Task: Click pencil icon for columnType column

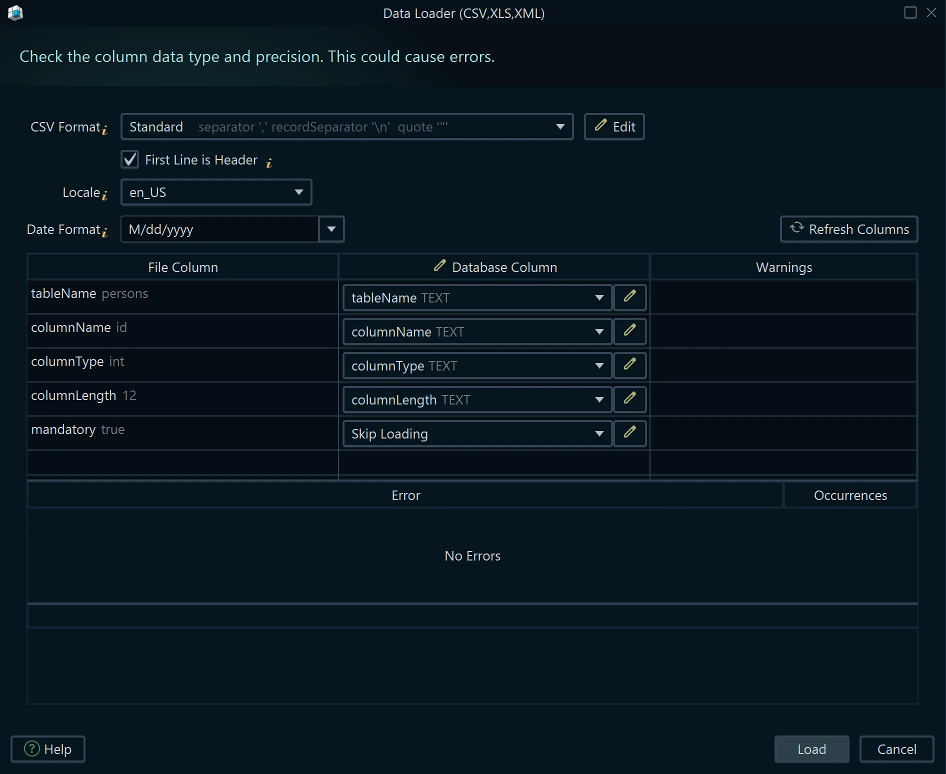Action: 630,366
